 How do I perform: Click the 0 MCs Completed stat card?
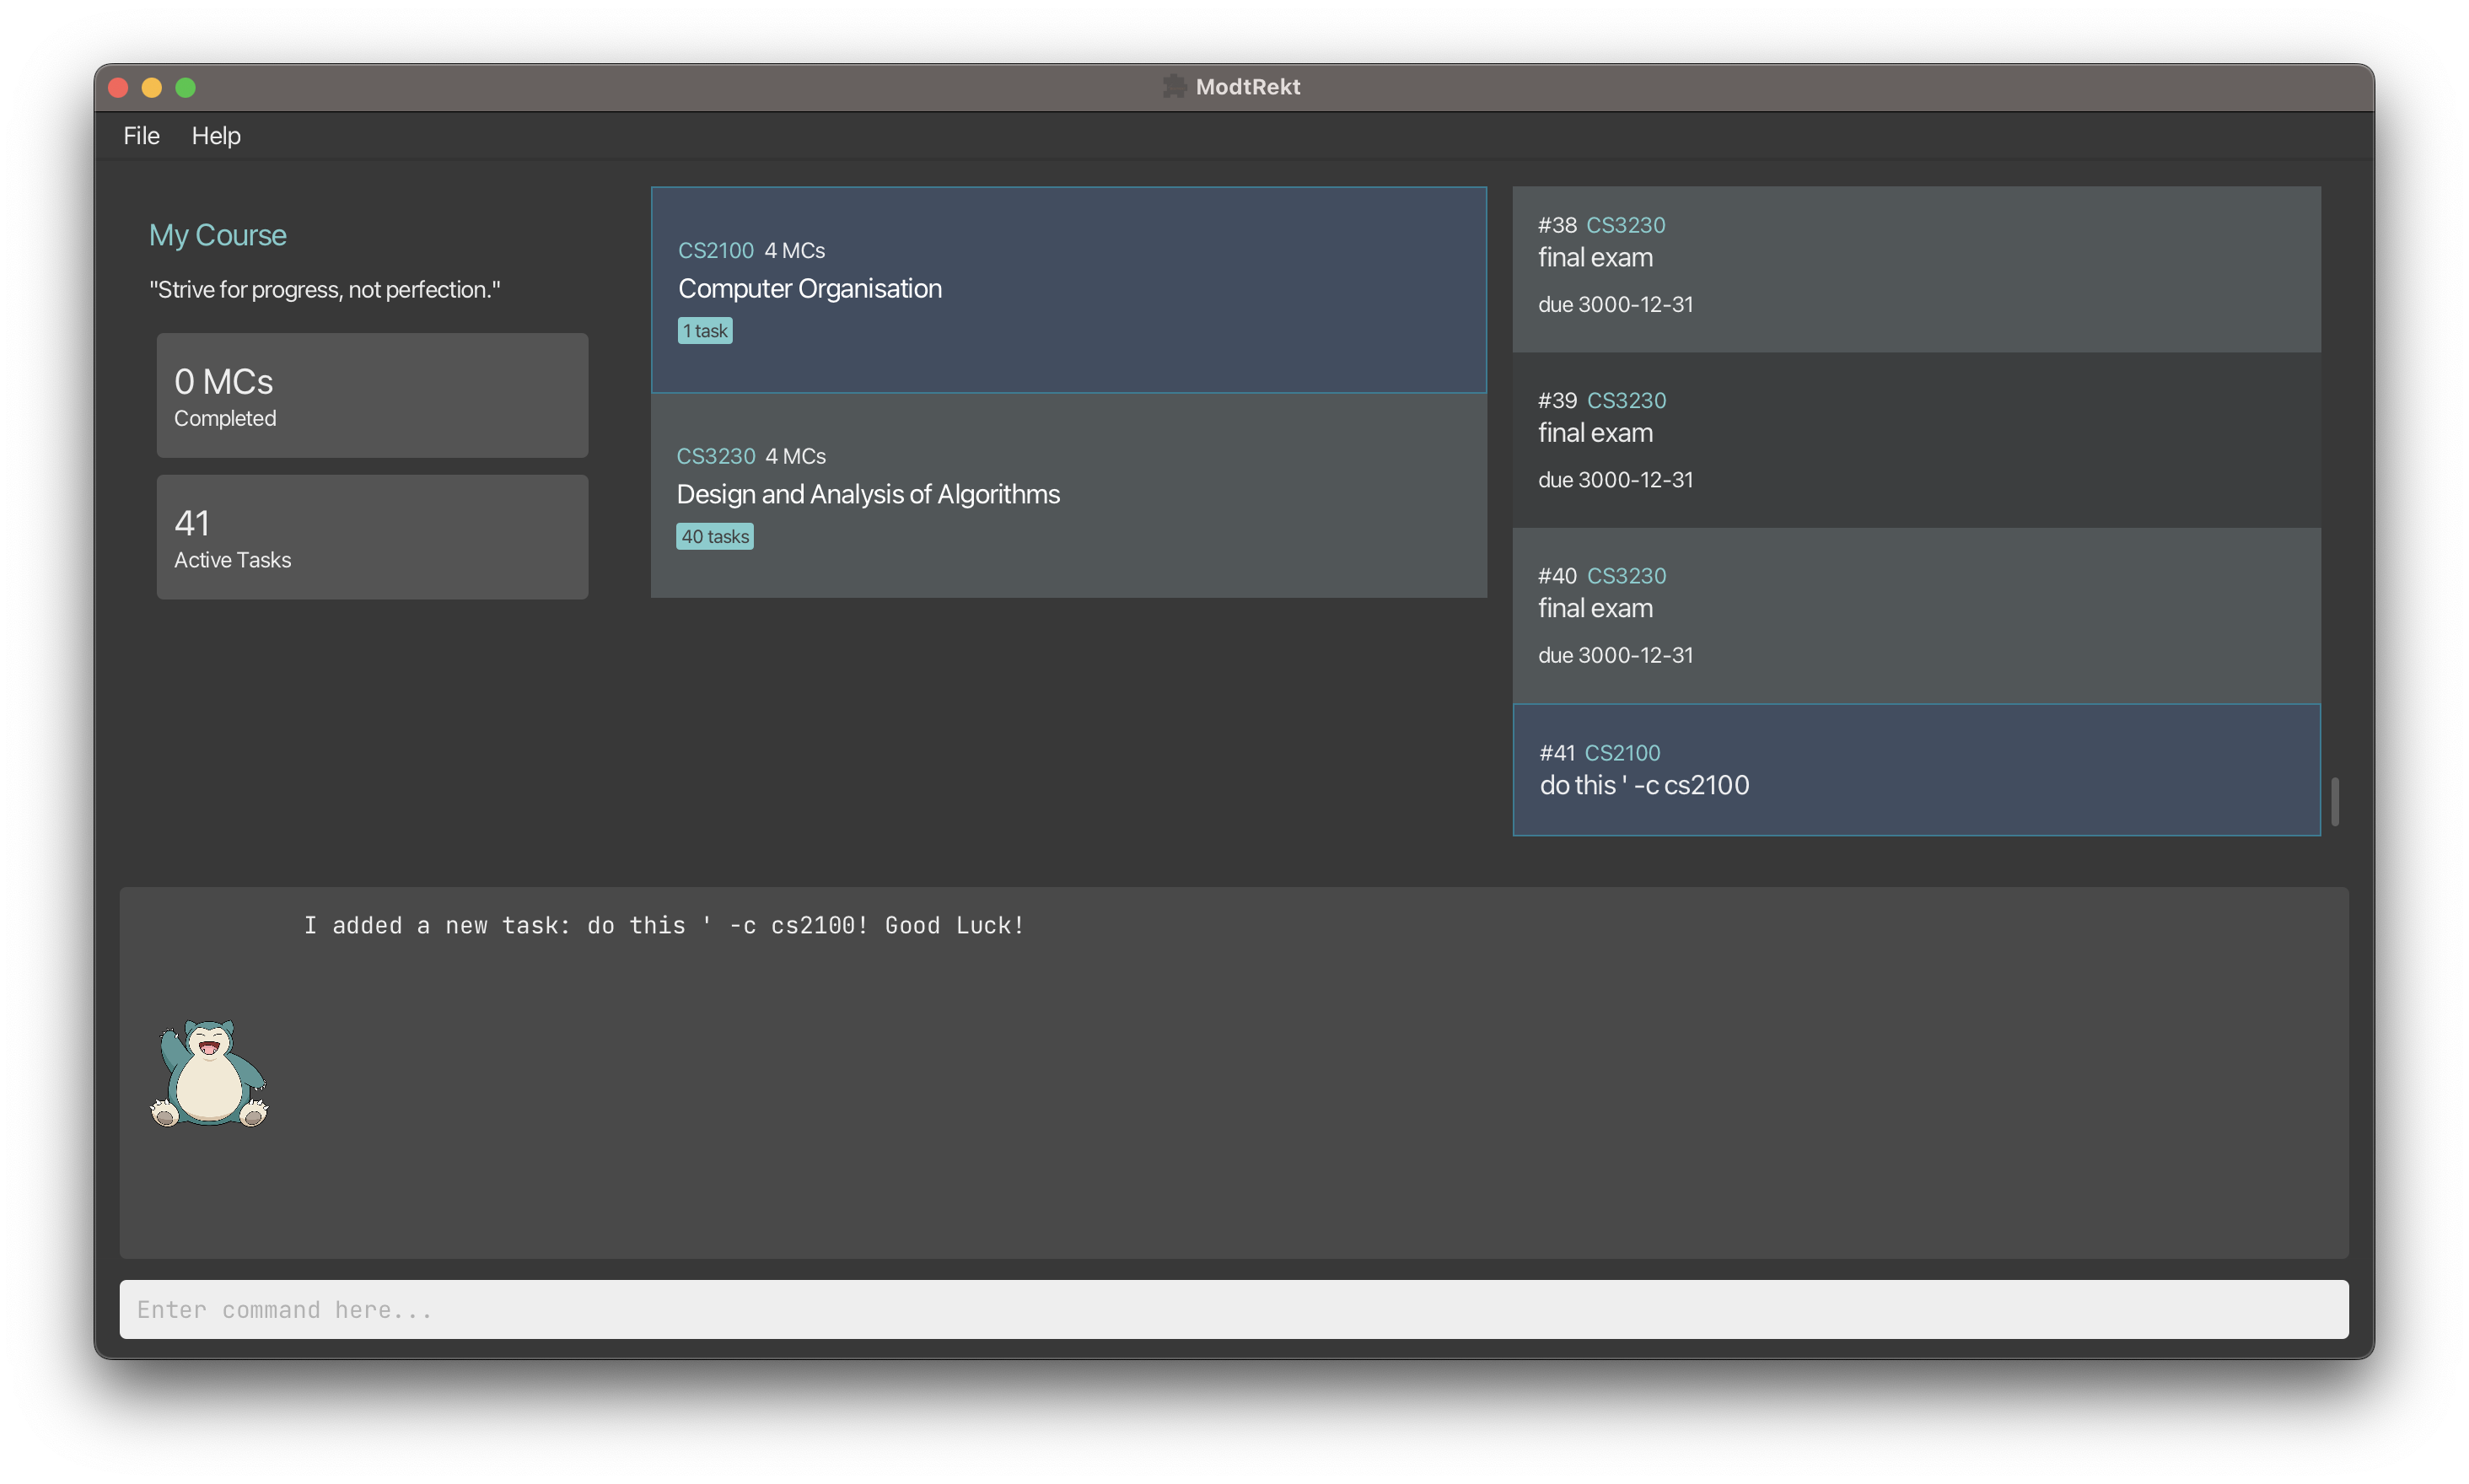pos(372,396)
